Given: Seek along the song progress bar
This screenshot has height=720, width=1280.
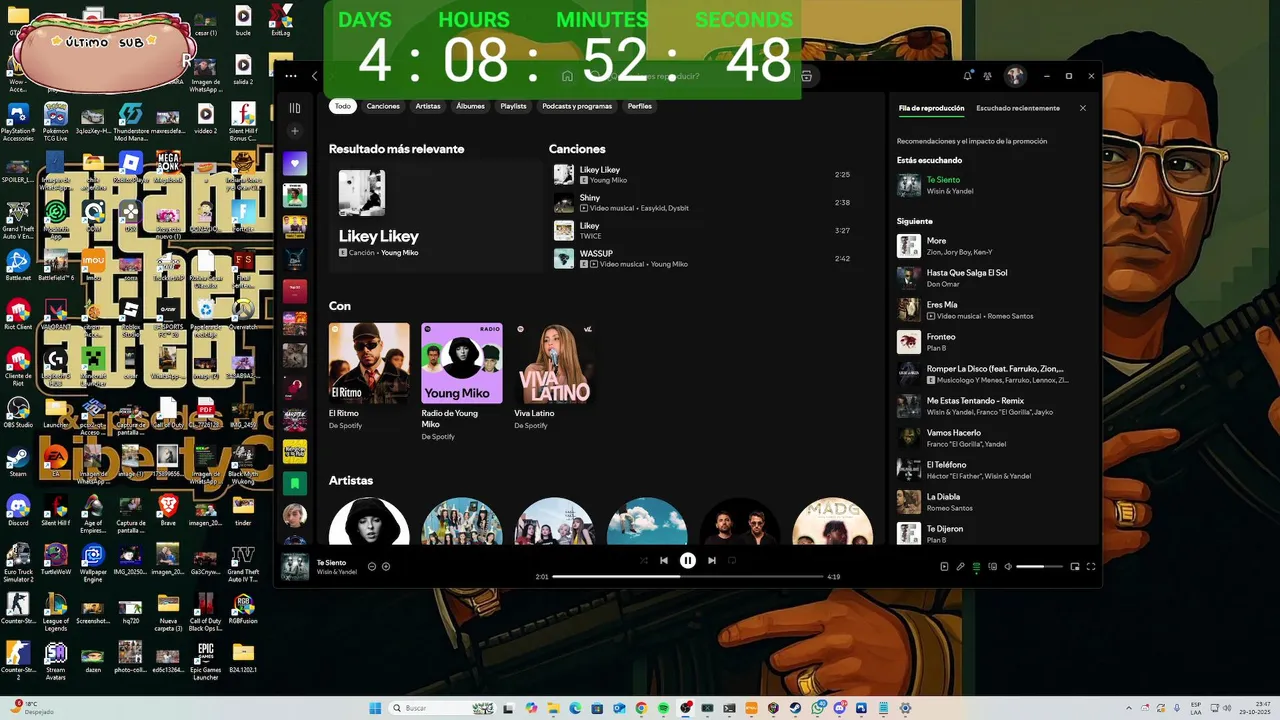Looking at the screenshot, I should (x=687, y=577).
